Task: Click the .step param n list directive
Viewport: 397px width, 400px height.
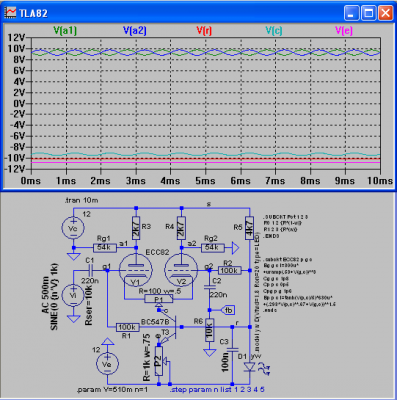Action: pyautogui.click(x=217, y=389)
